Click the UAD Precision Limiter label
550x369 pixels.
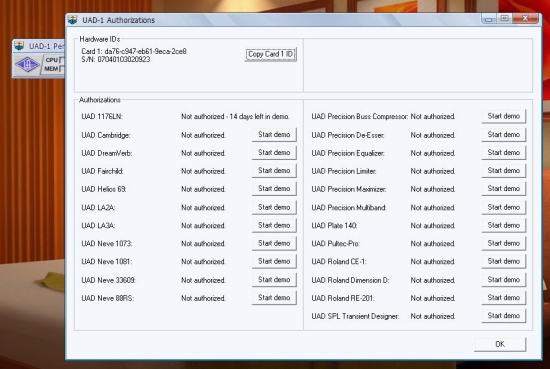344,171
